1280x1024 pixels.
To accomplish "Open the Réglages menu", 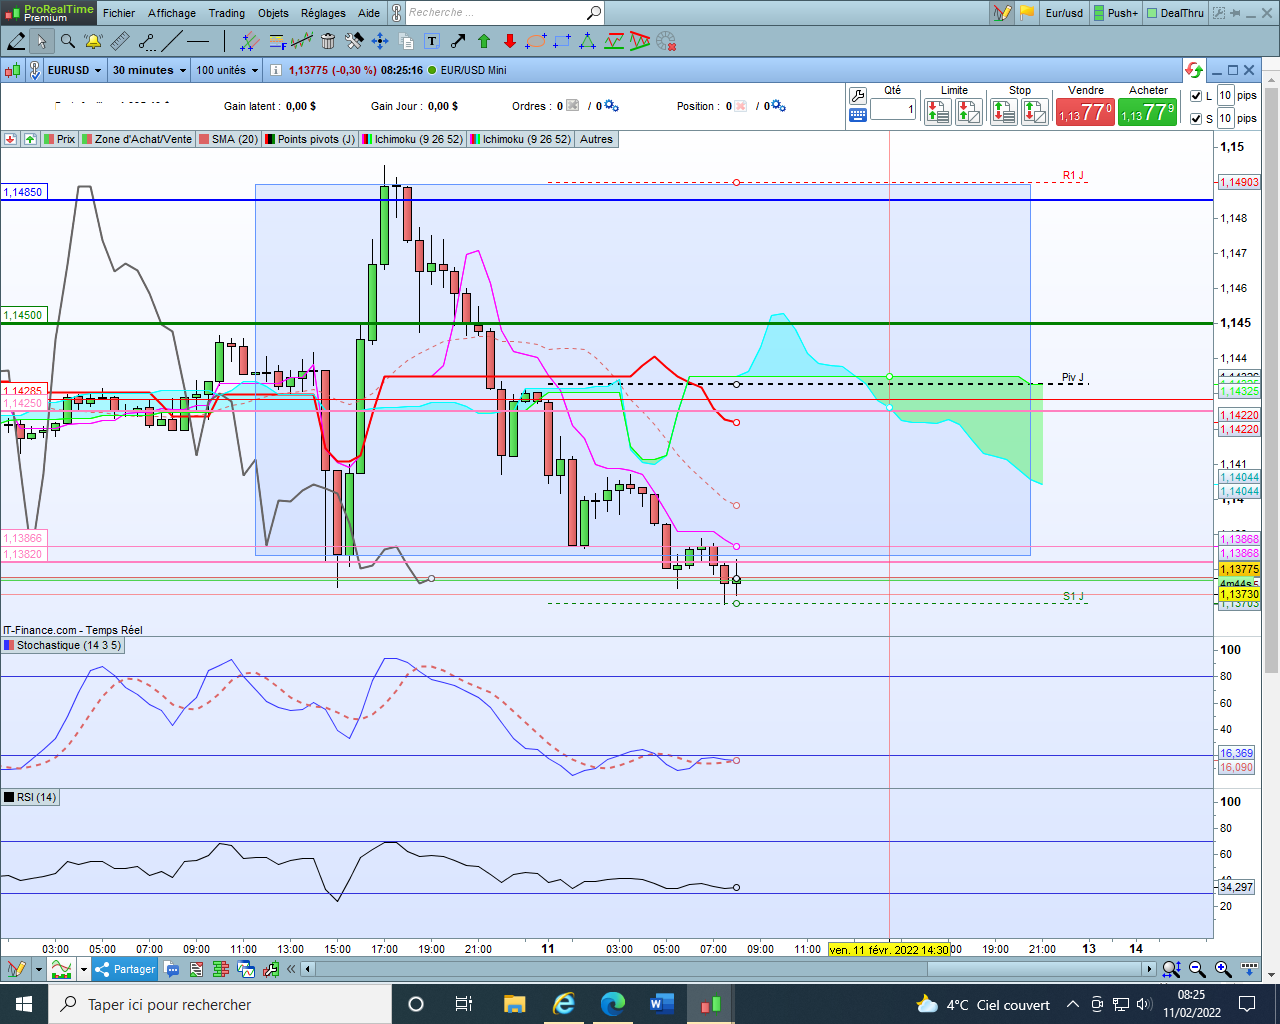I will click(323, 13).
